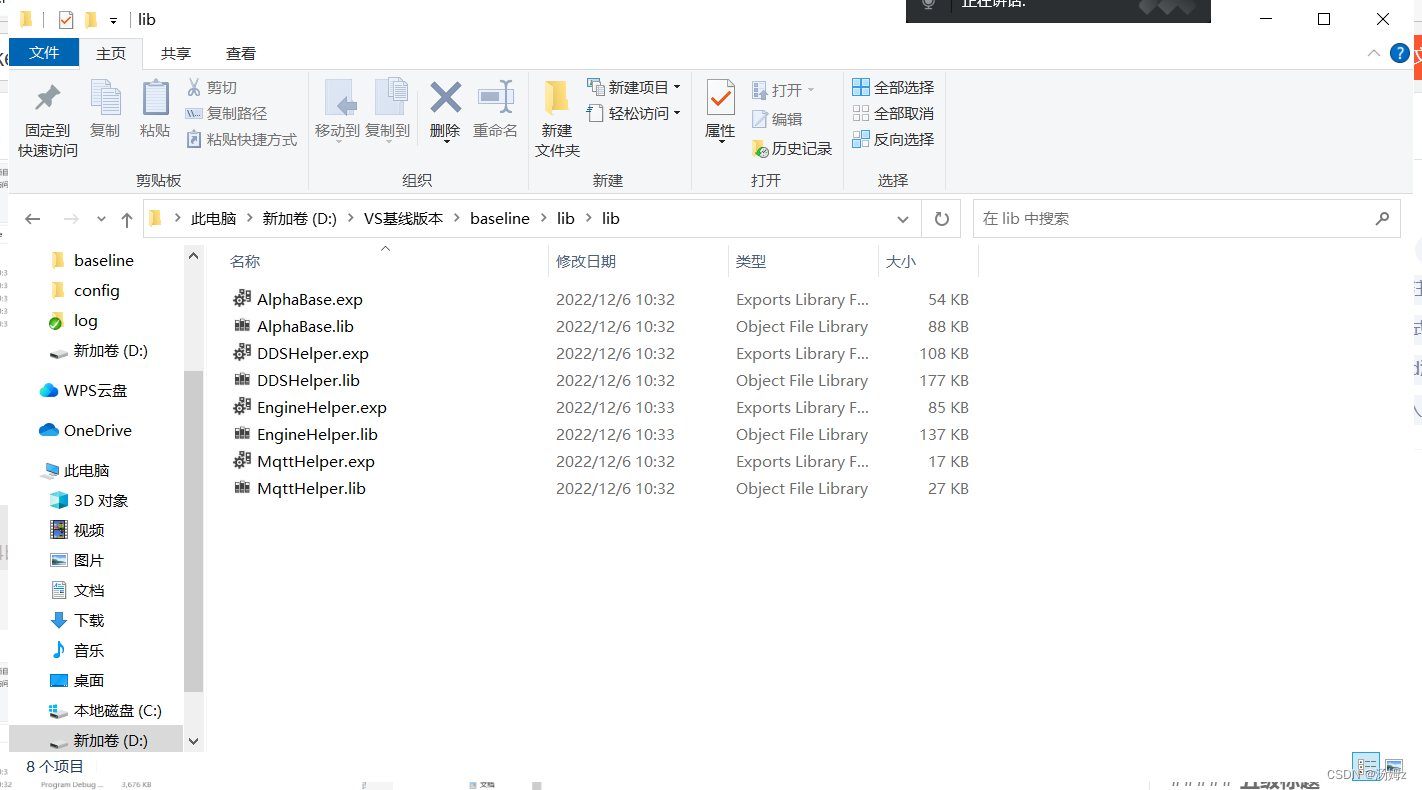Click the Edit (编辑) command

[777, 119]
